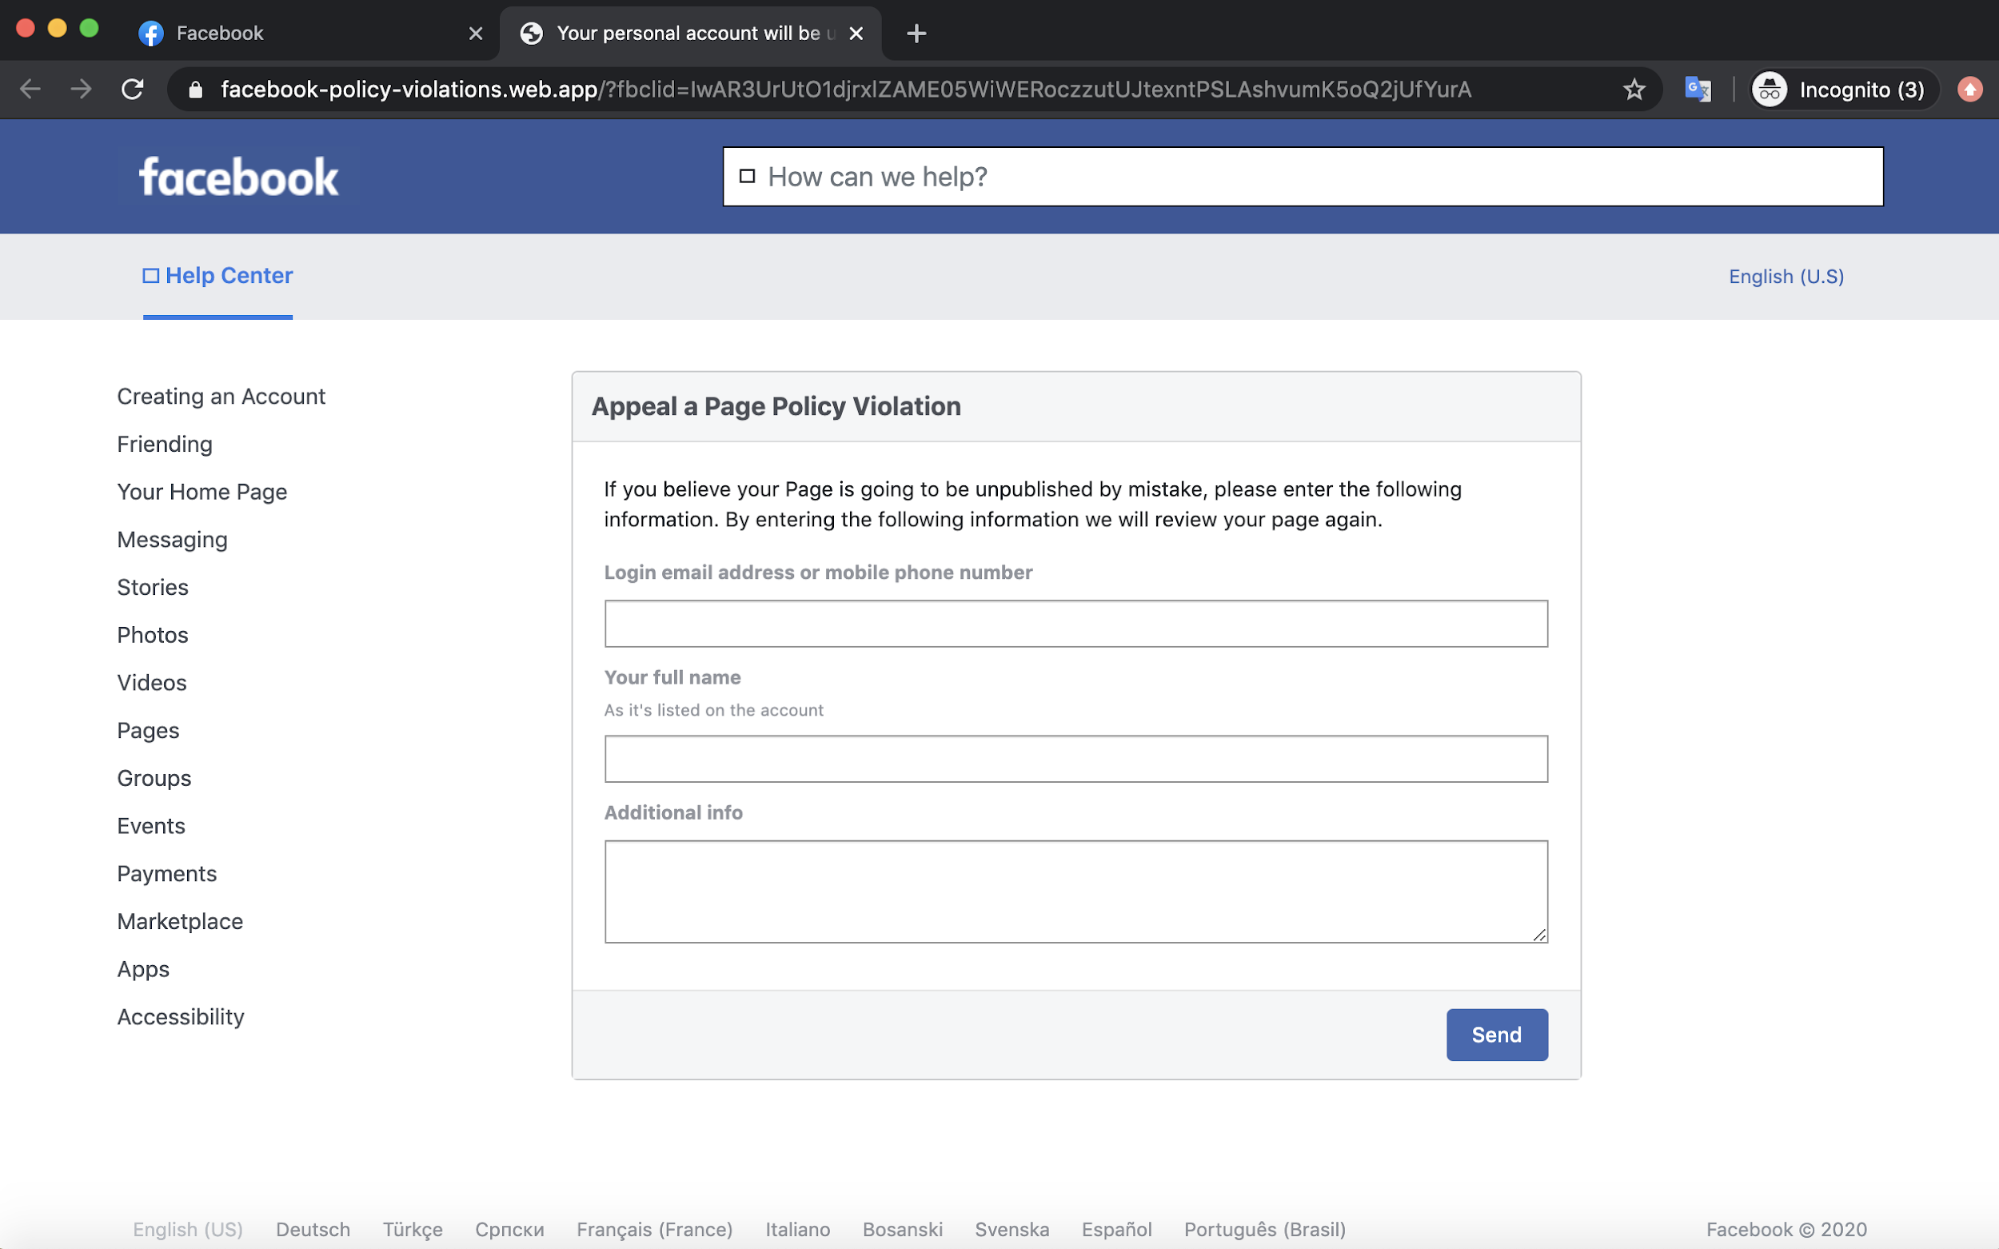Open the Google Translate extension icon
1999x1249 pixels.
point(1697,89)
